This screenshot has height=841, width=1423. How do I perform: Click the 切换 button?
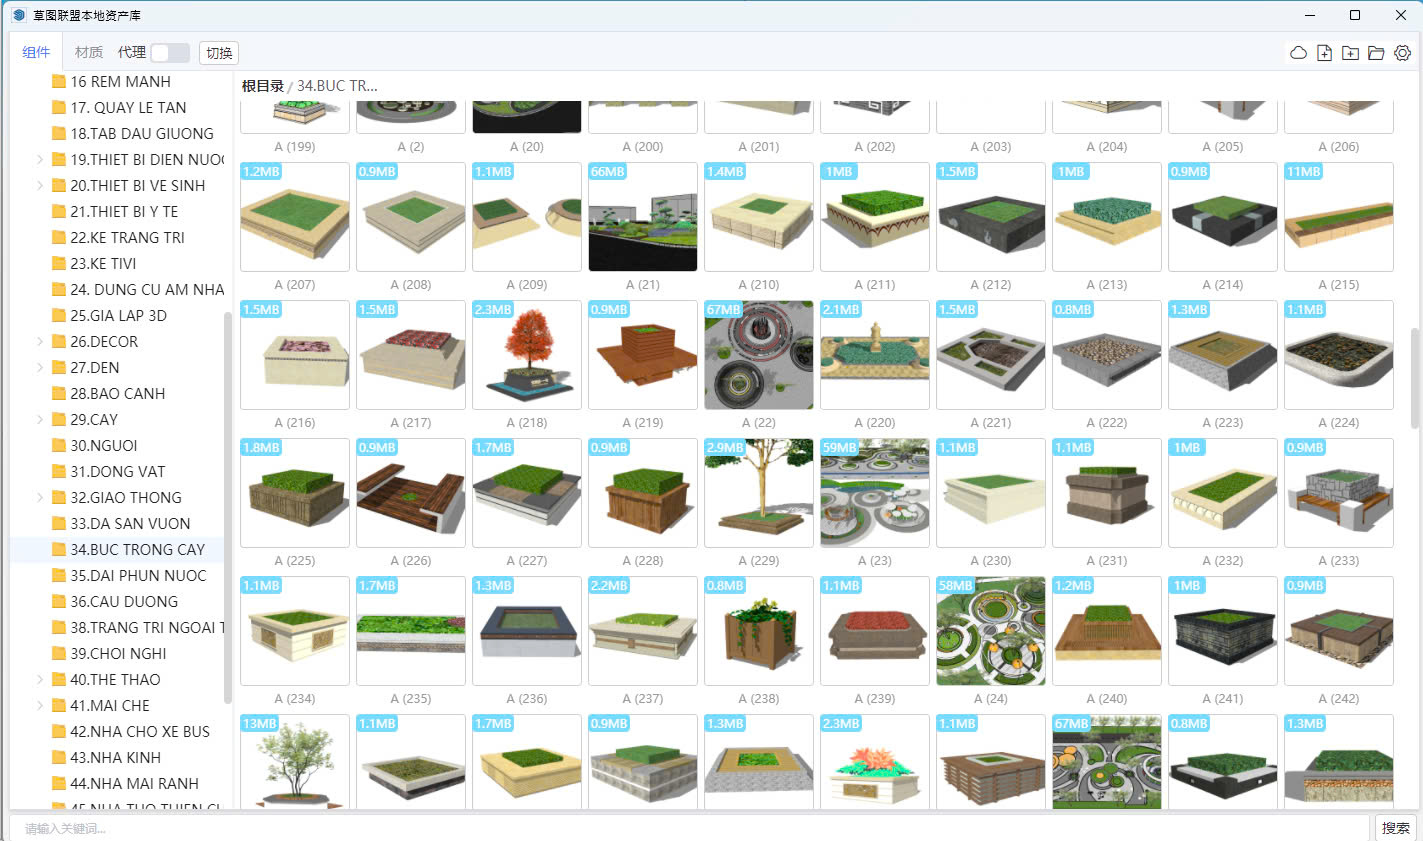219,53
